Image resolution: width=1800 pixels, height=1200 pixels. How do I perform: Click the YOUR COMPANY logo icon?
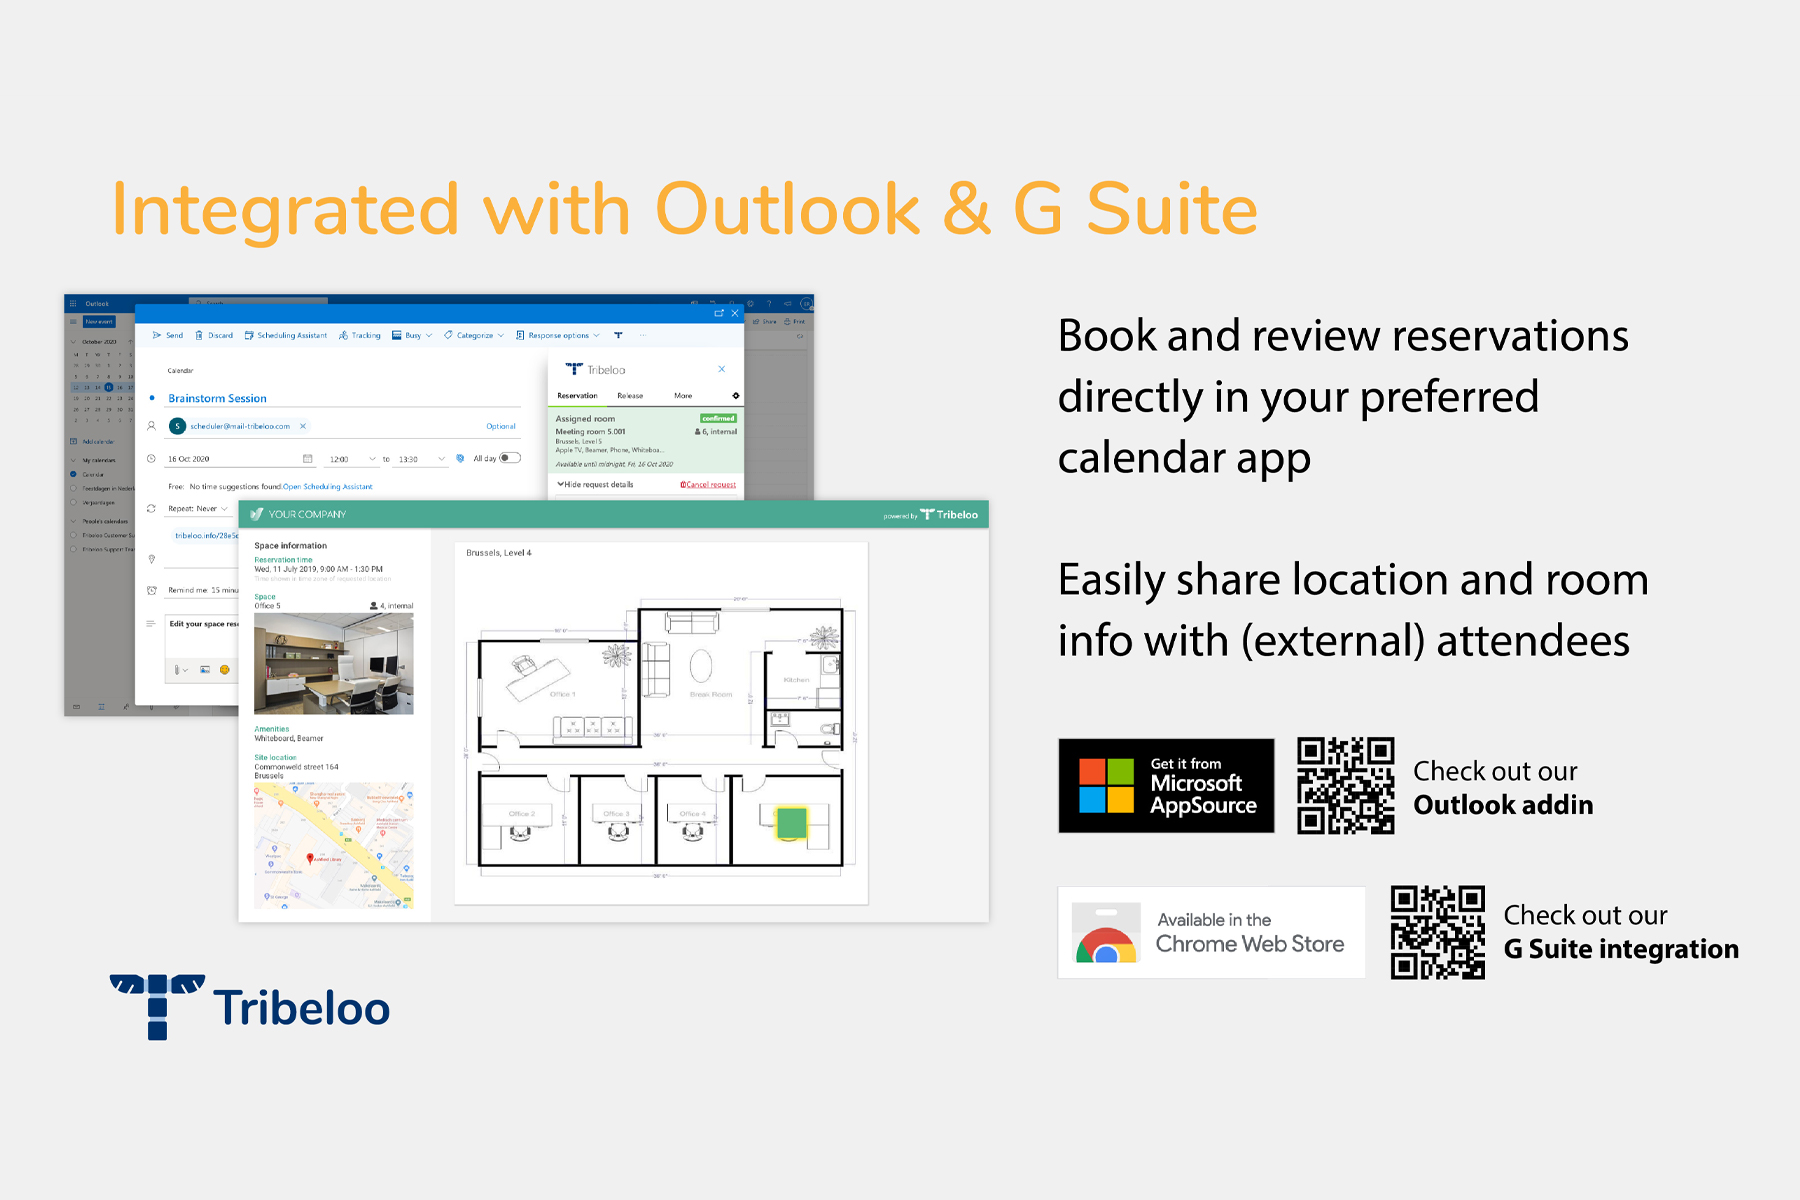click(257, 514)
